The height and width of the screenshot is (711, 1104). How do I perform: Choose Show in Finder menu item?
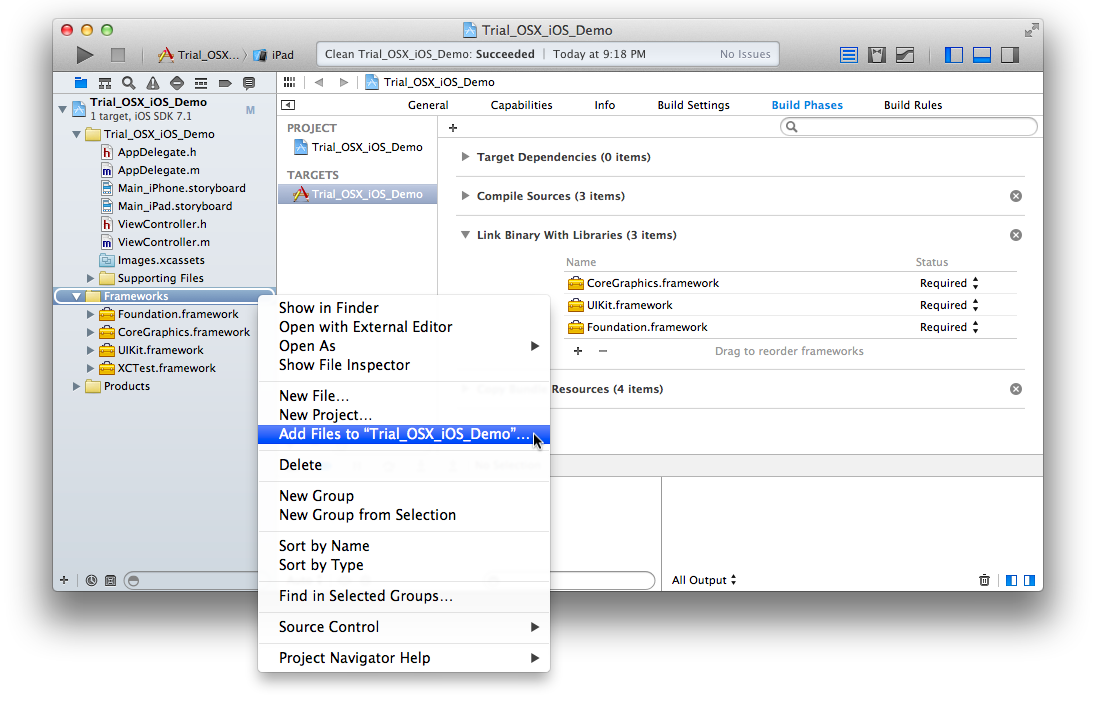(404, 308)
